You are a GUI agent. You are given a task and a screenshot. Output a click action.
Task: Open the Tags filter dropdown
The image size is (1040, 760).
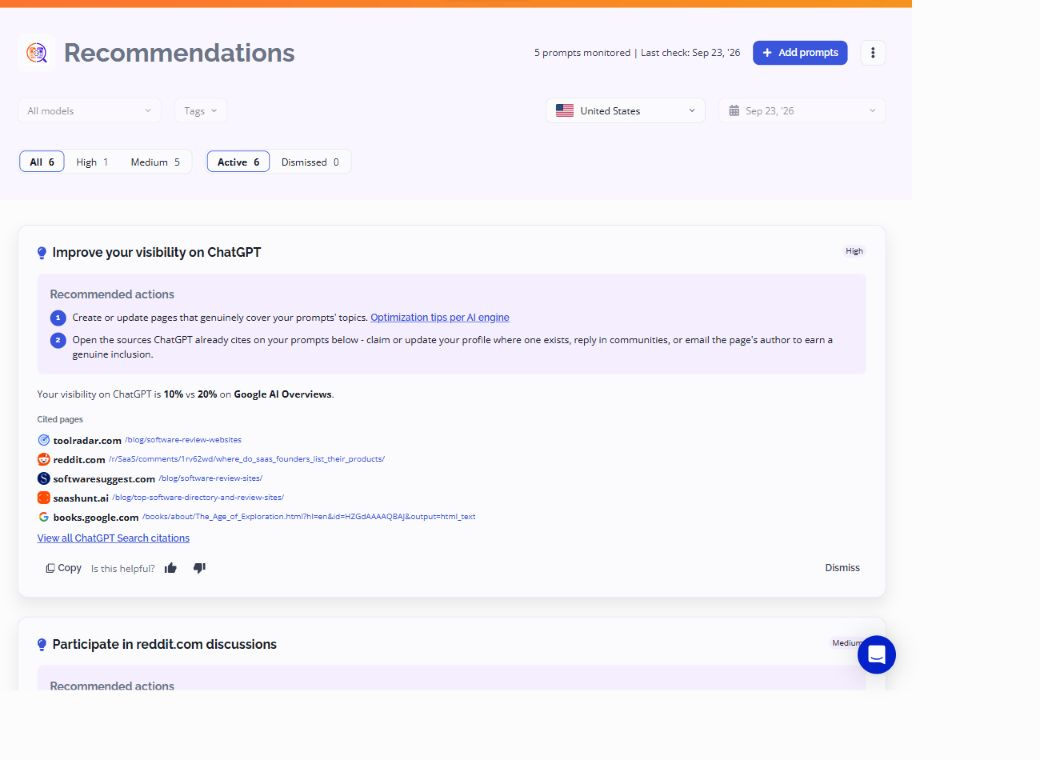(200, 111)
